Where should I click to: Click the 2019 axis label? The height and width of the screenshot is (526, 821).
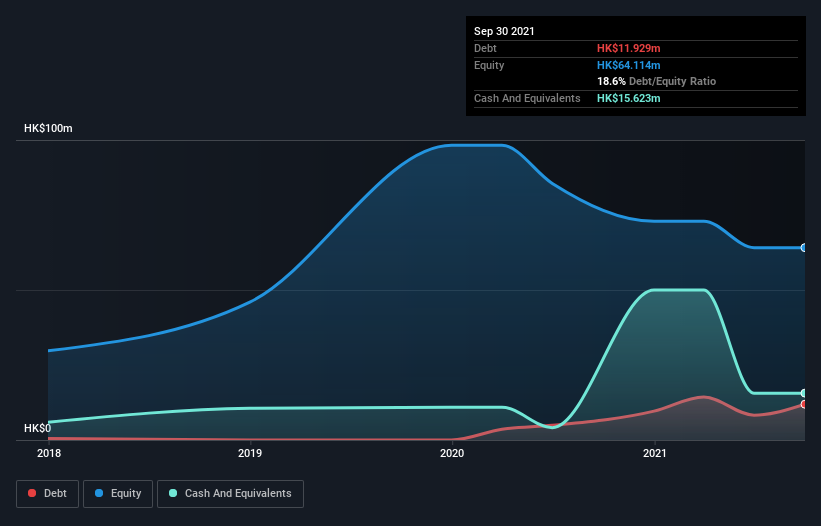click(x=250, y=453)
